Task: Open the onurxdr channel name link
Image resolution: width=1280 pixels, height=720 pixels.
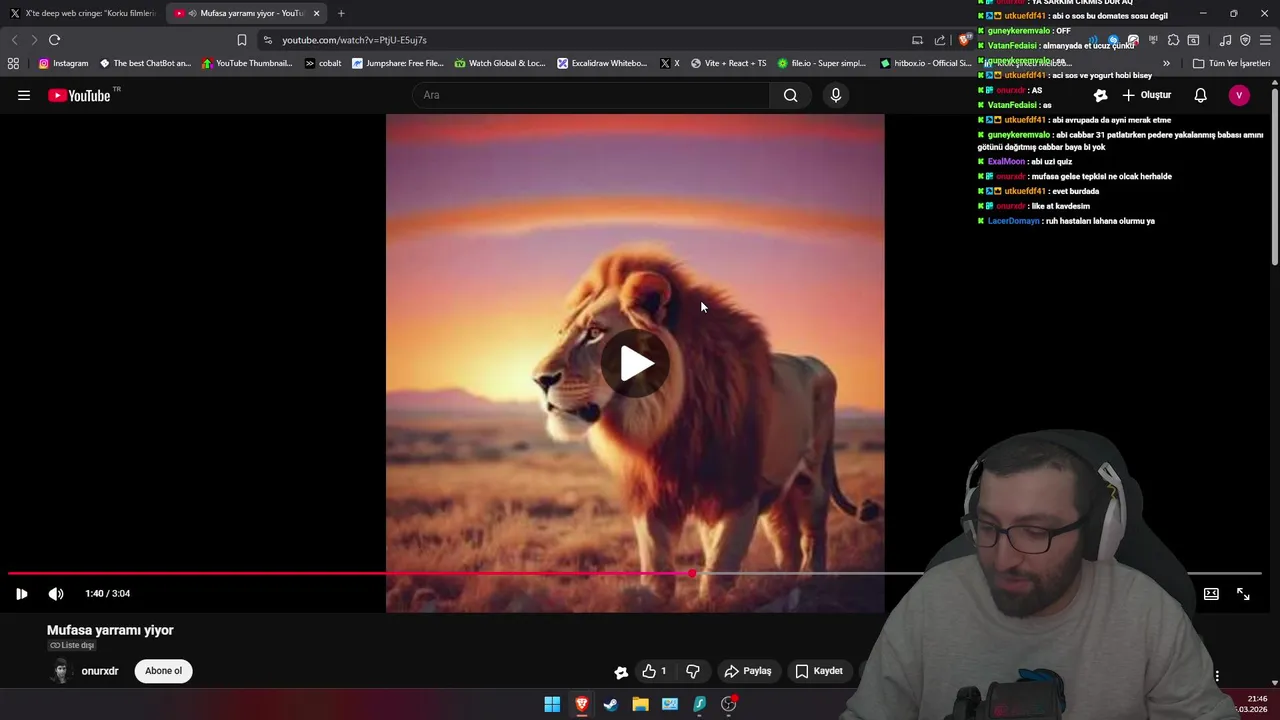Action: point(100,671)
